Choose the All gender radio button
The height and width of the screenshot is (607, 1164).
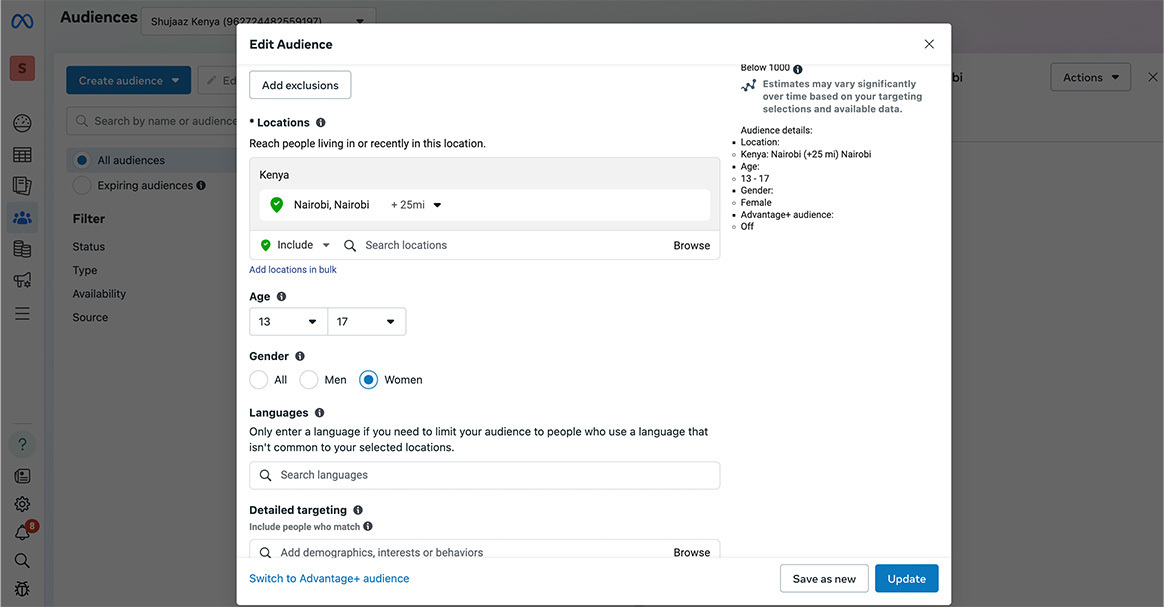click(x=258, y=380)
